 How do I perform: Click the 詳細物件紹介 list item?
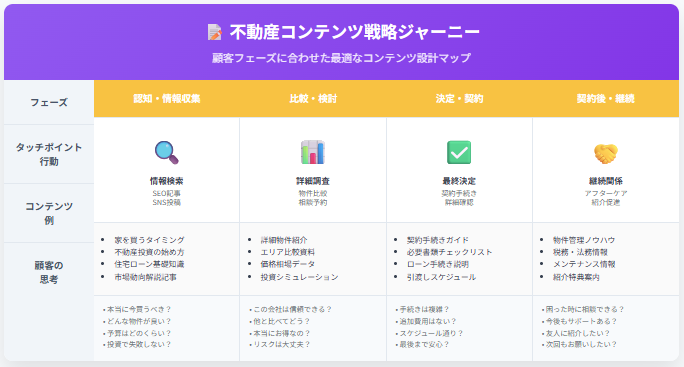(x=284, y=240)
